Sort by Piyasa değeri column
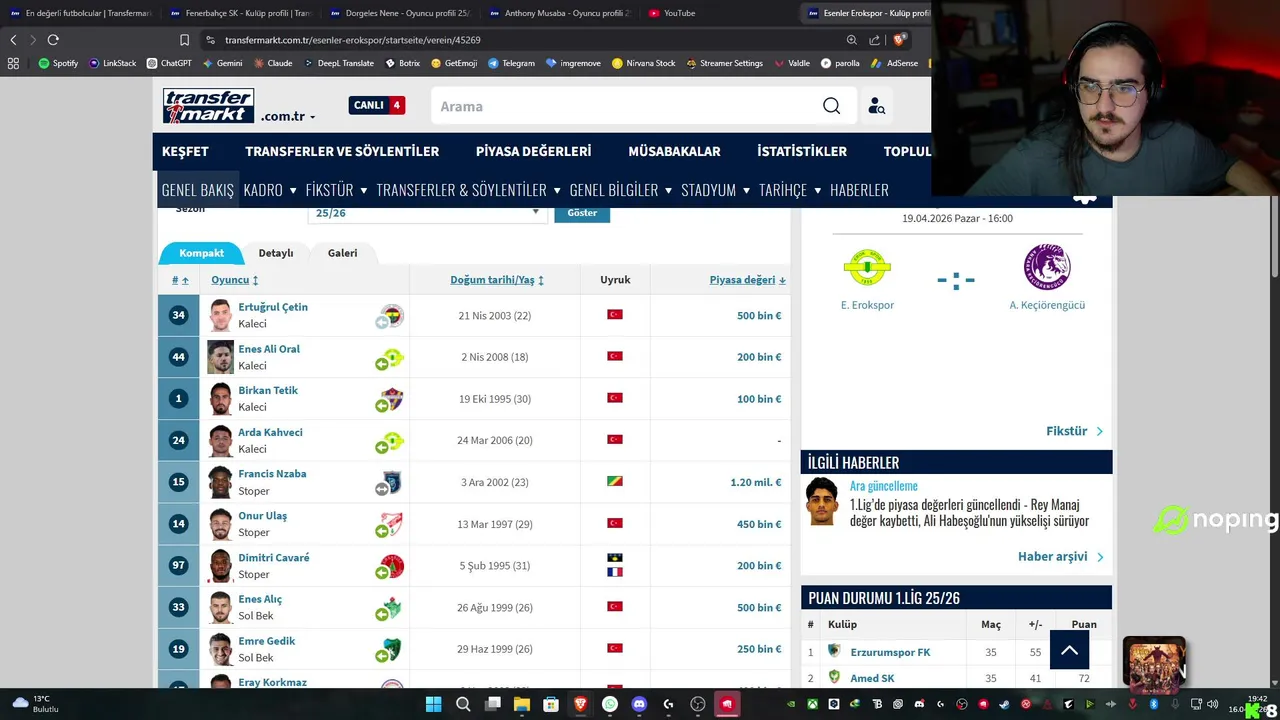The image size is (1280, 720). (x=747, y=280)
